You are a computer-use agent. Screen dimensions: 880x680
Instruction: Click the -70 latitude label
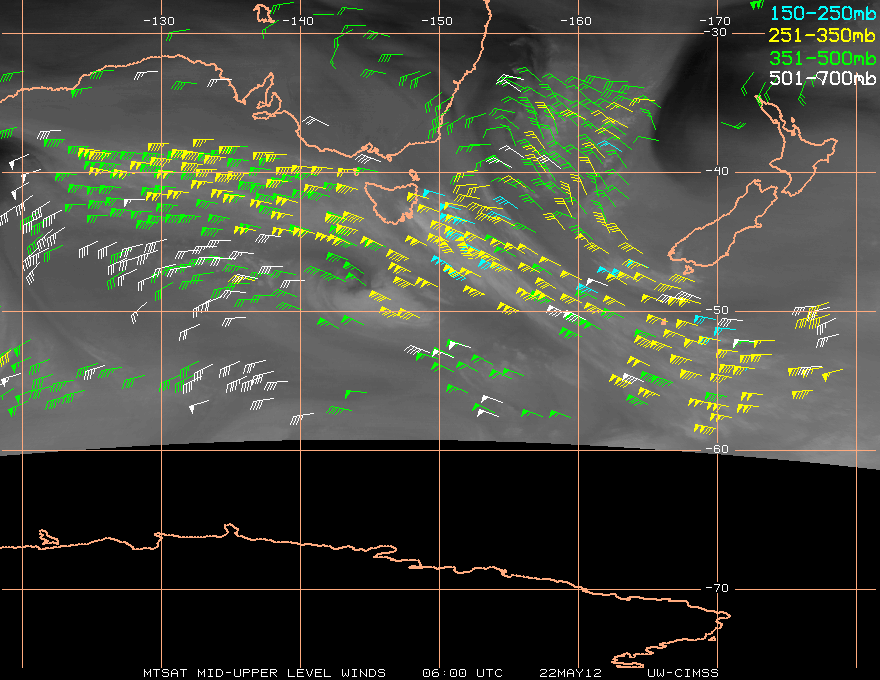pyautogui.click(x=717, y=588)
